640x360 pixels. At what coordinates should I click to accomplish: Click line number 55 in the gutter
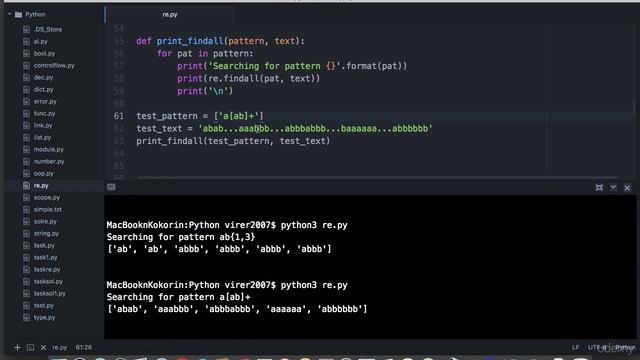119,41
